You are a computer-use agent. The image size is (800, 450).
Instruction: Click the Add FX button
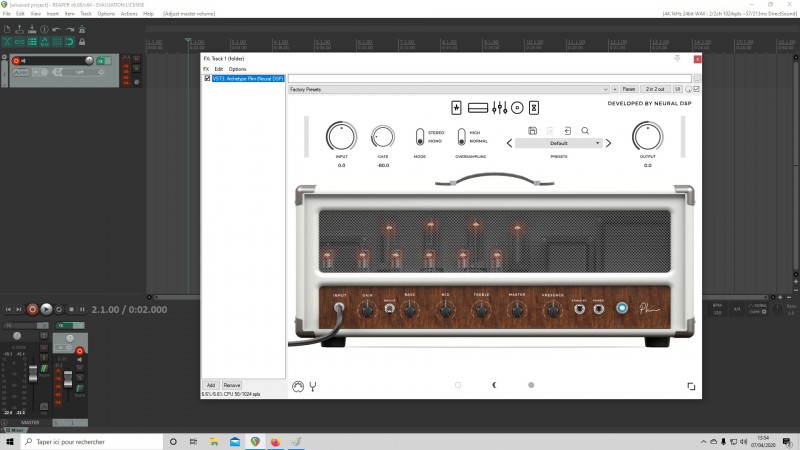pos(211,385)
